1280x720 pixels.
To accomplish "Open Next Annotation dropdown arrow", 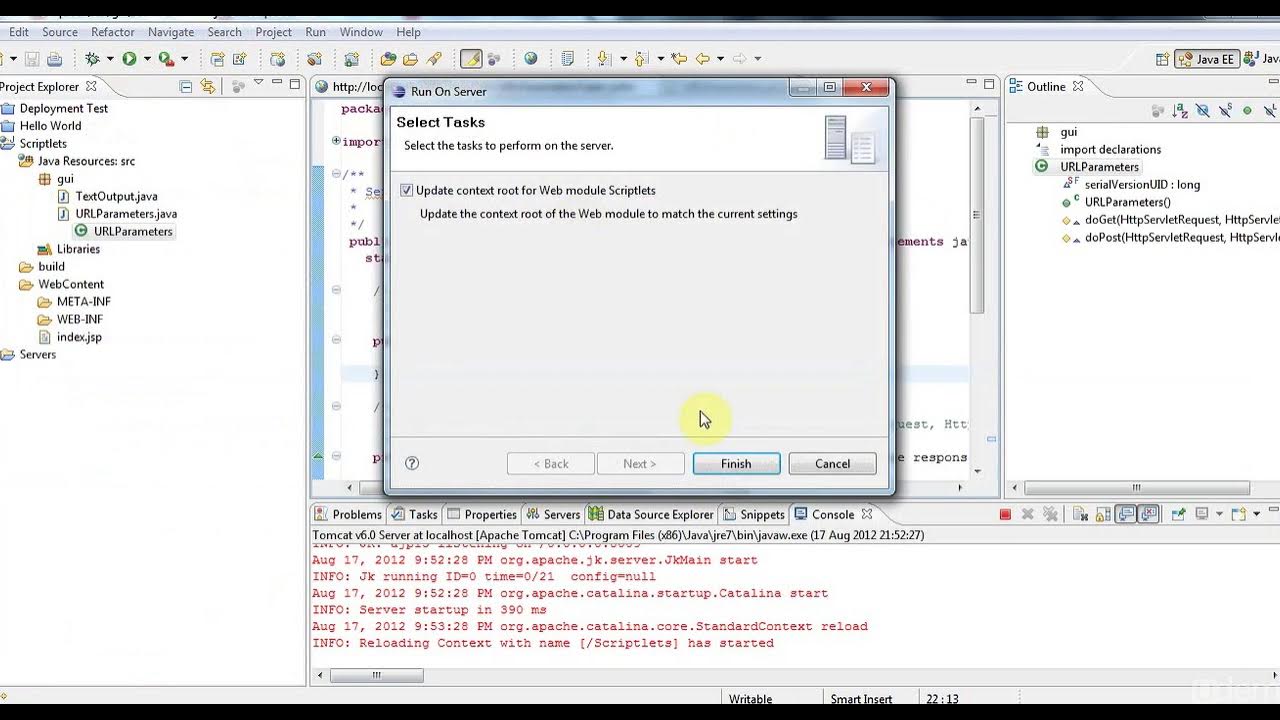I will (x=622, y=59).
